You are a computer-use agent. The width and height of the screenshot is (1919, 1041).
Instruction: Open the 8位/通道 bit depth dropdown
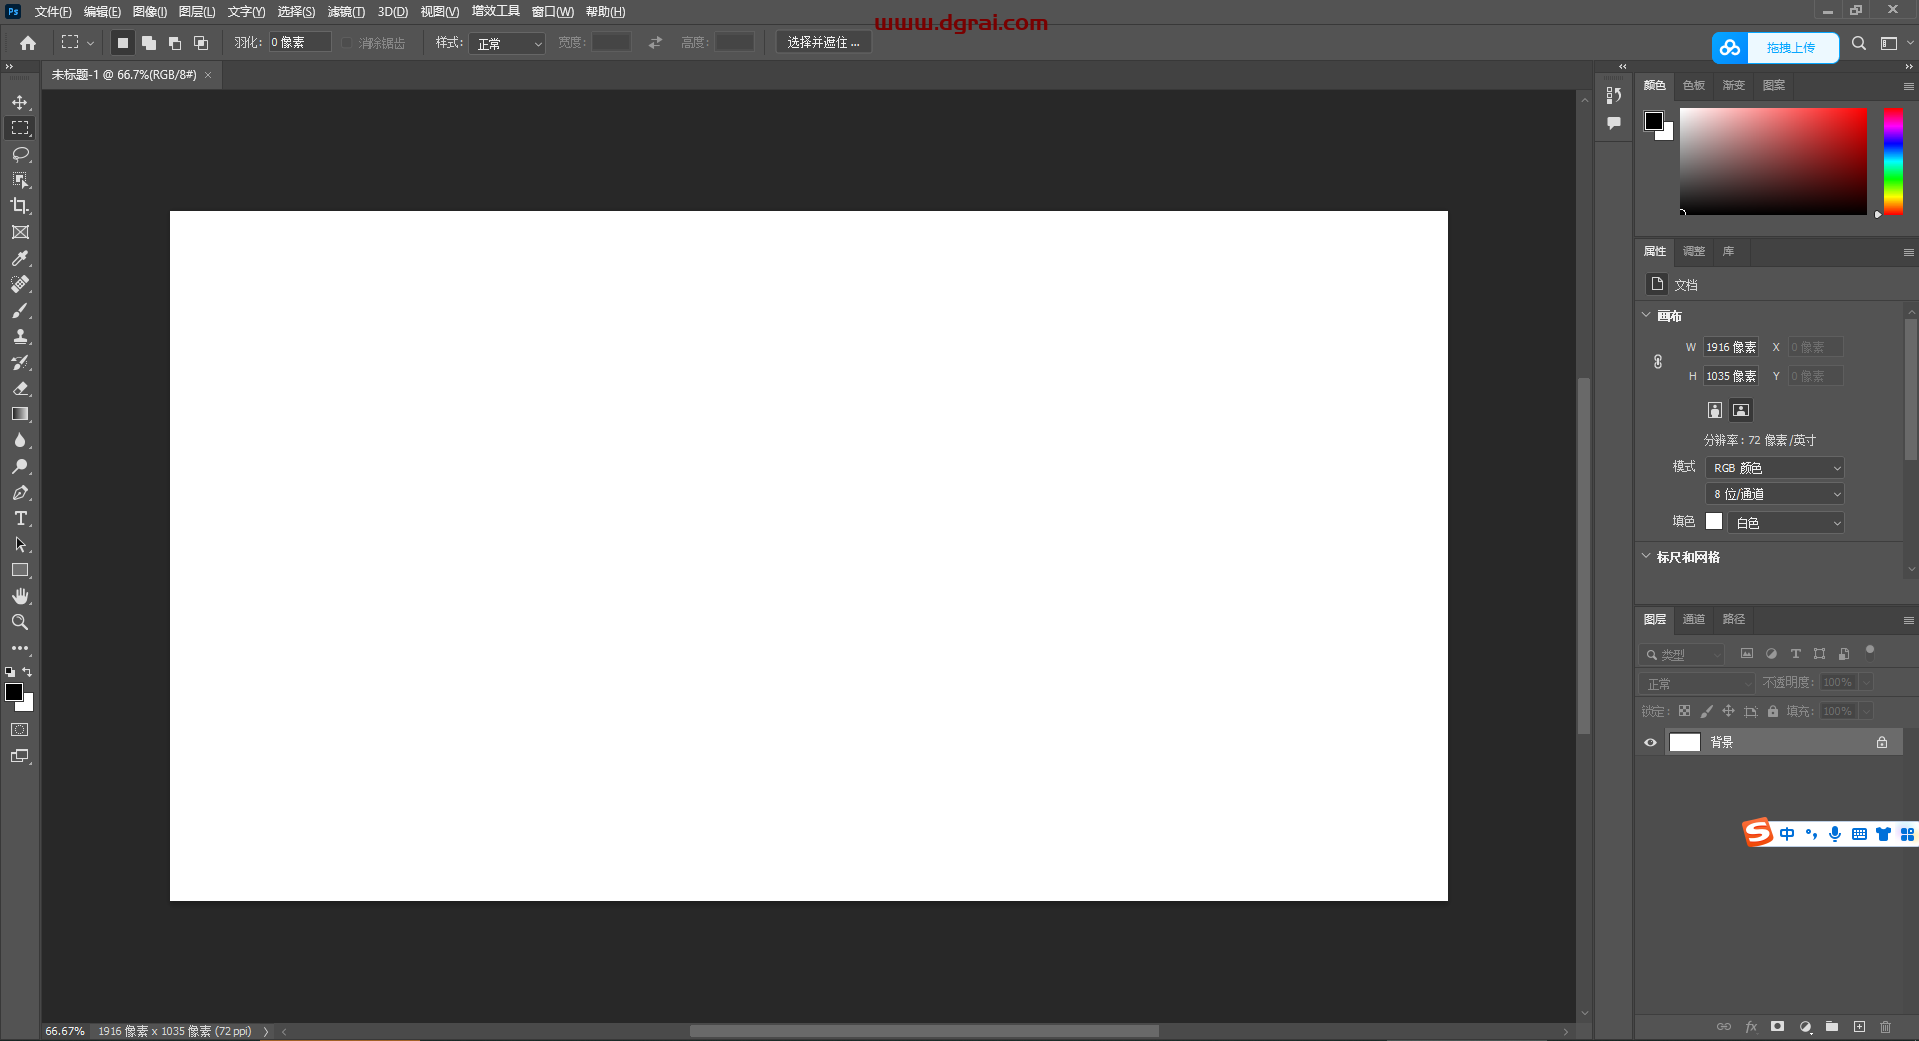point(1774,493)
